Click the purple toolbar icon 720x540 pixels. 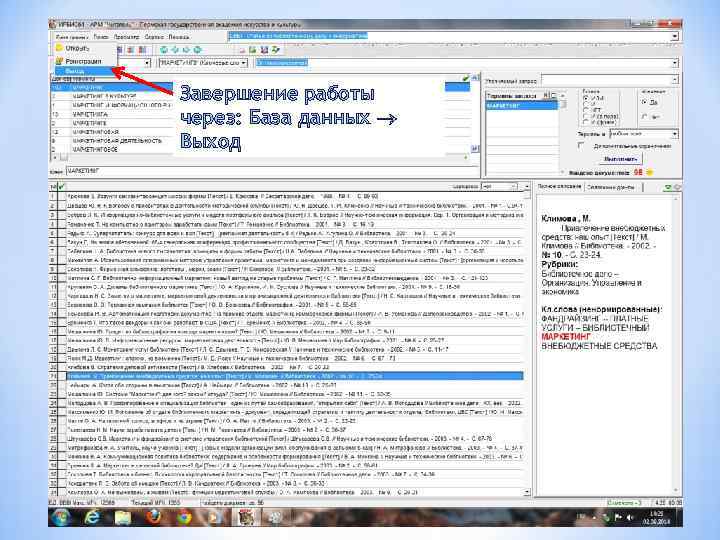click(x=264, y=50)
